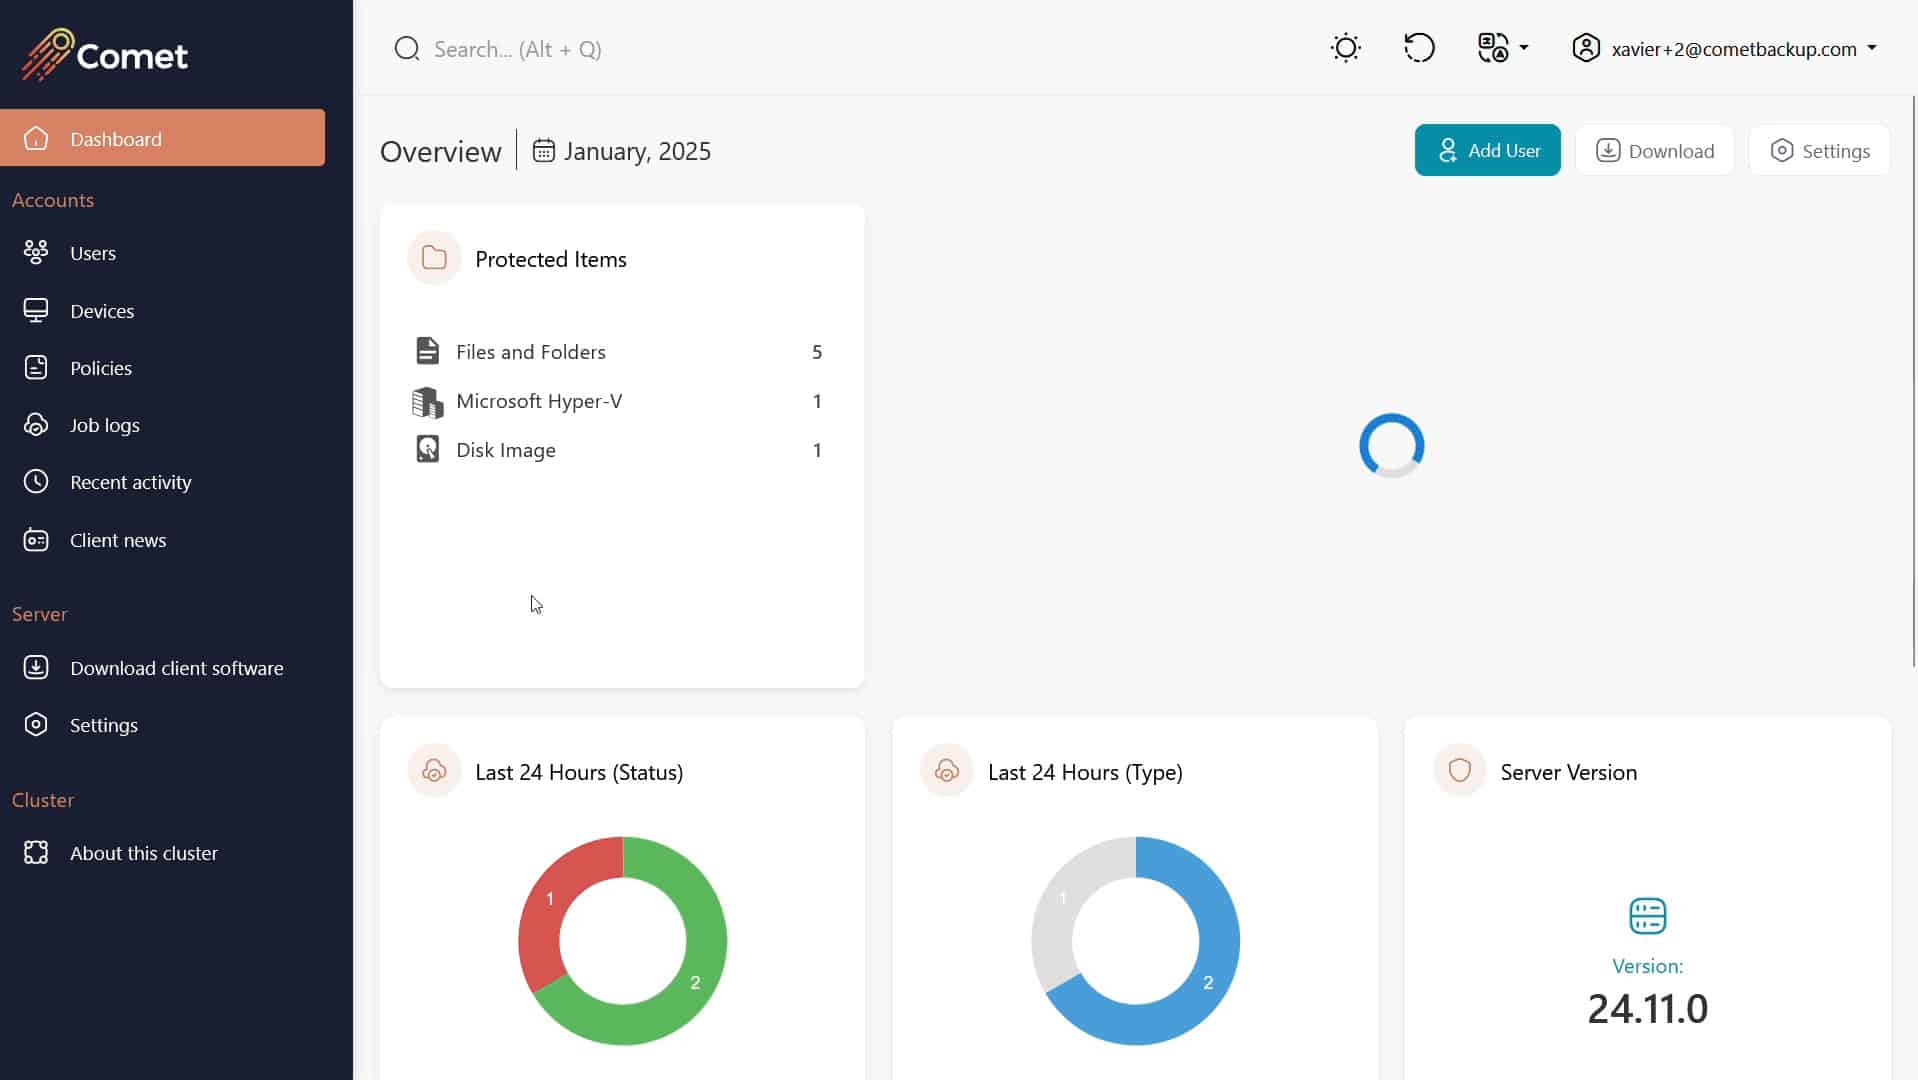Open the January, 2025 date picker
Image resolution: width=1918 pixels, height=1080 pixels.
621,151
